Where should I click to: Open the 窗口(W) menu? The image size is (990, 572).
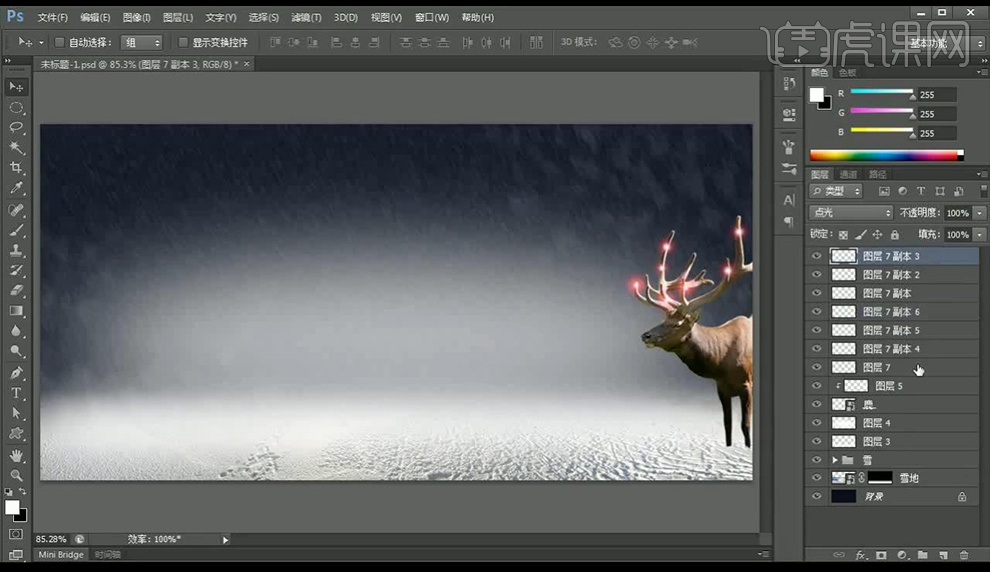coord(432,18)
